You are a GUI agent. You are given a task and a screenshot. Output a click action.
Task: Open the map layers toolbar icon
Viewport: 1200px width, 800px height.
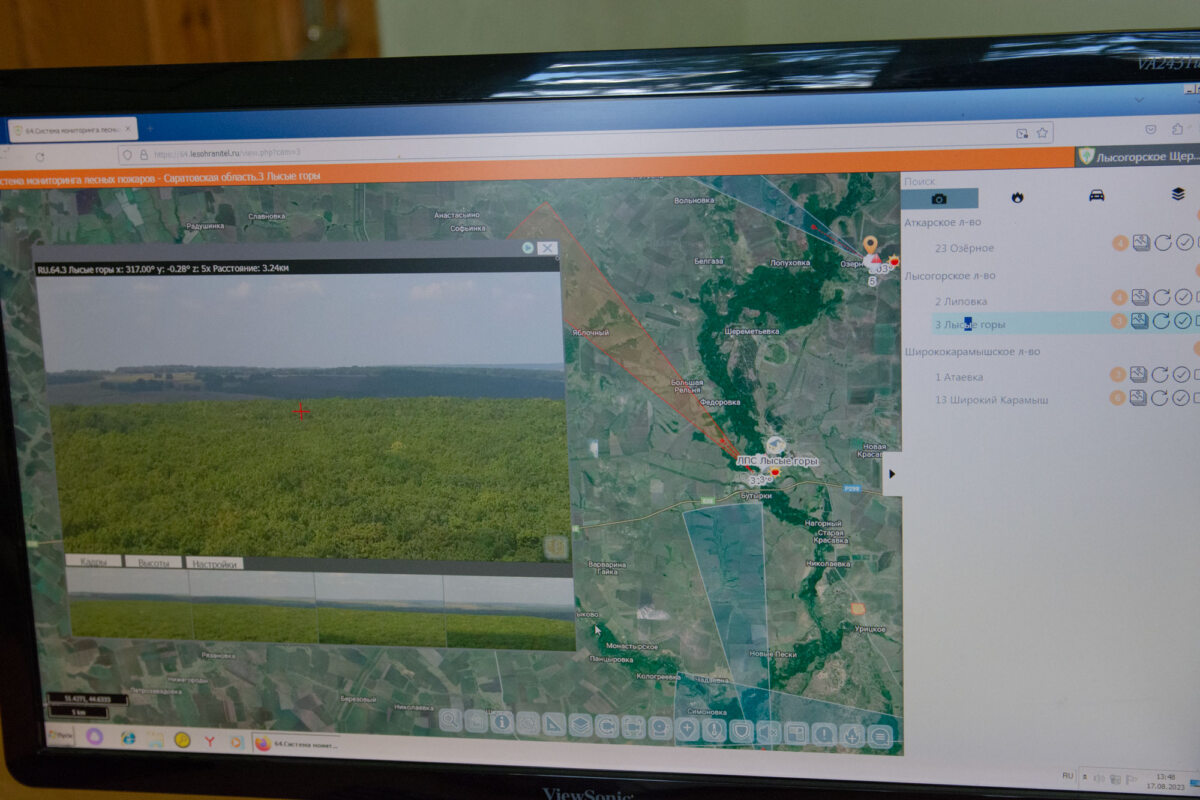coord(581,725)
